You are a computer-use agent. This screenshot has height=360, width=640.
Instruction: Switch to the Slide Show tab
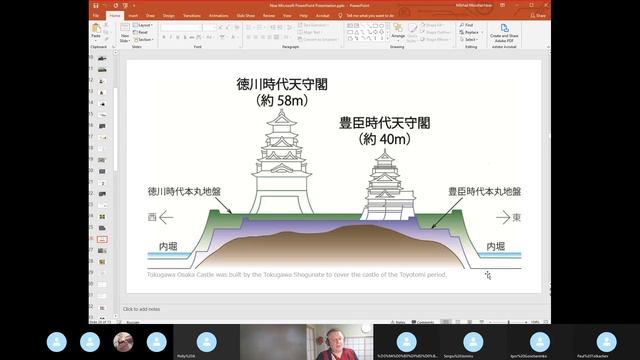coord(245,16)
